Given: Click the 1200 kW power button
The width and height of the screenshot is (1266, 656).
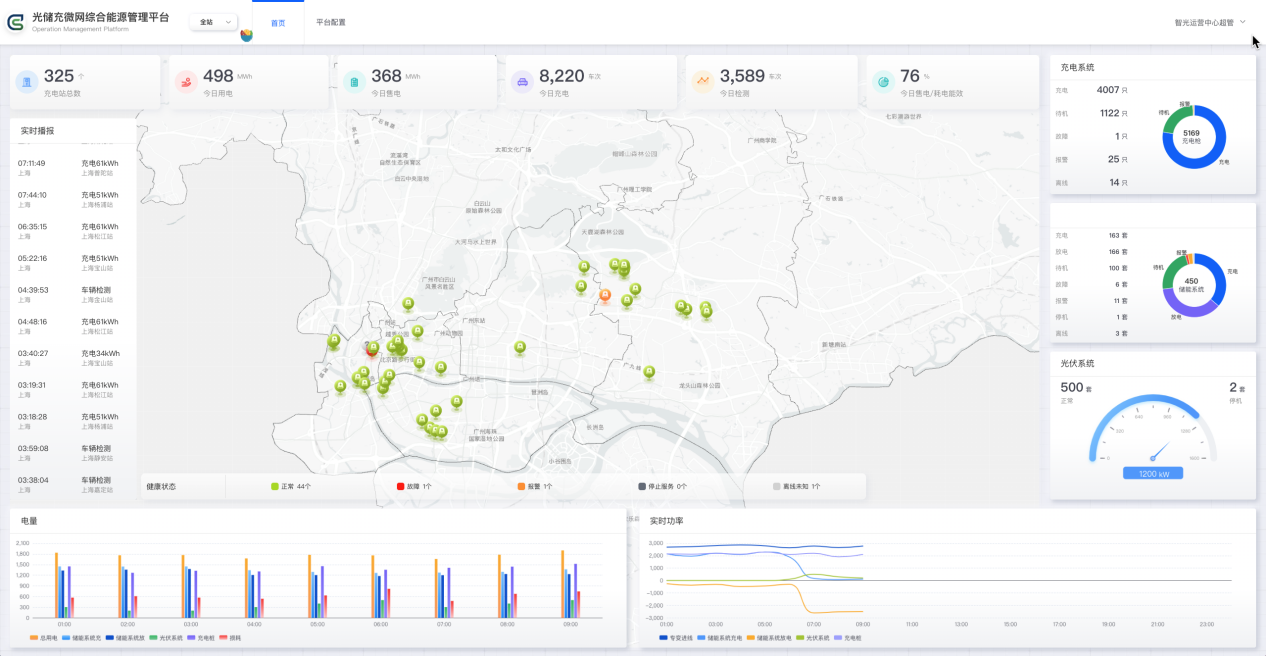Looking at the screenshot, I should click(x=1152, y=473).
